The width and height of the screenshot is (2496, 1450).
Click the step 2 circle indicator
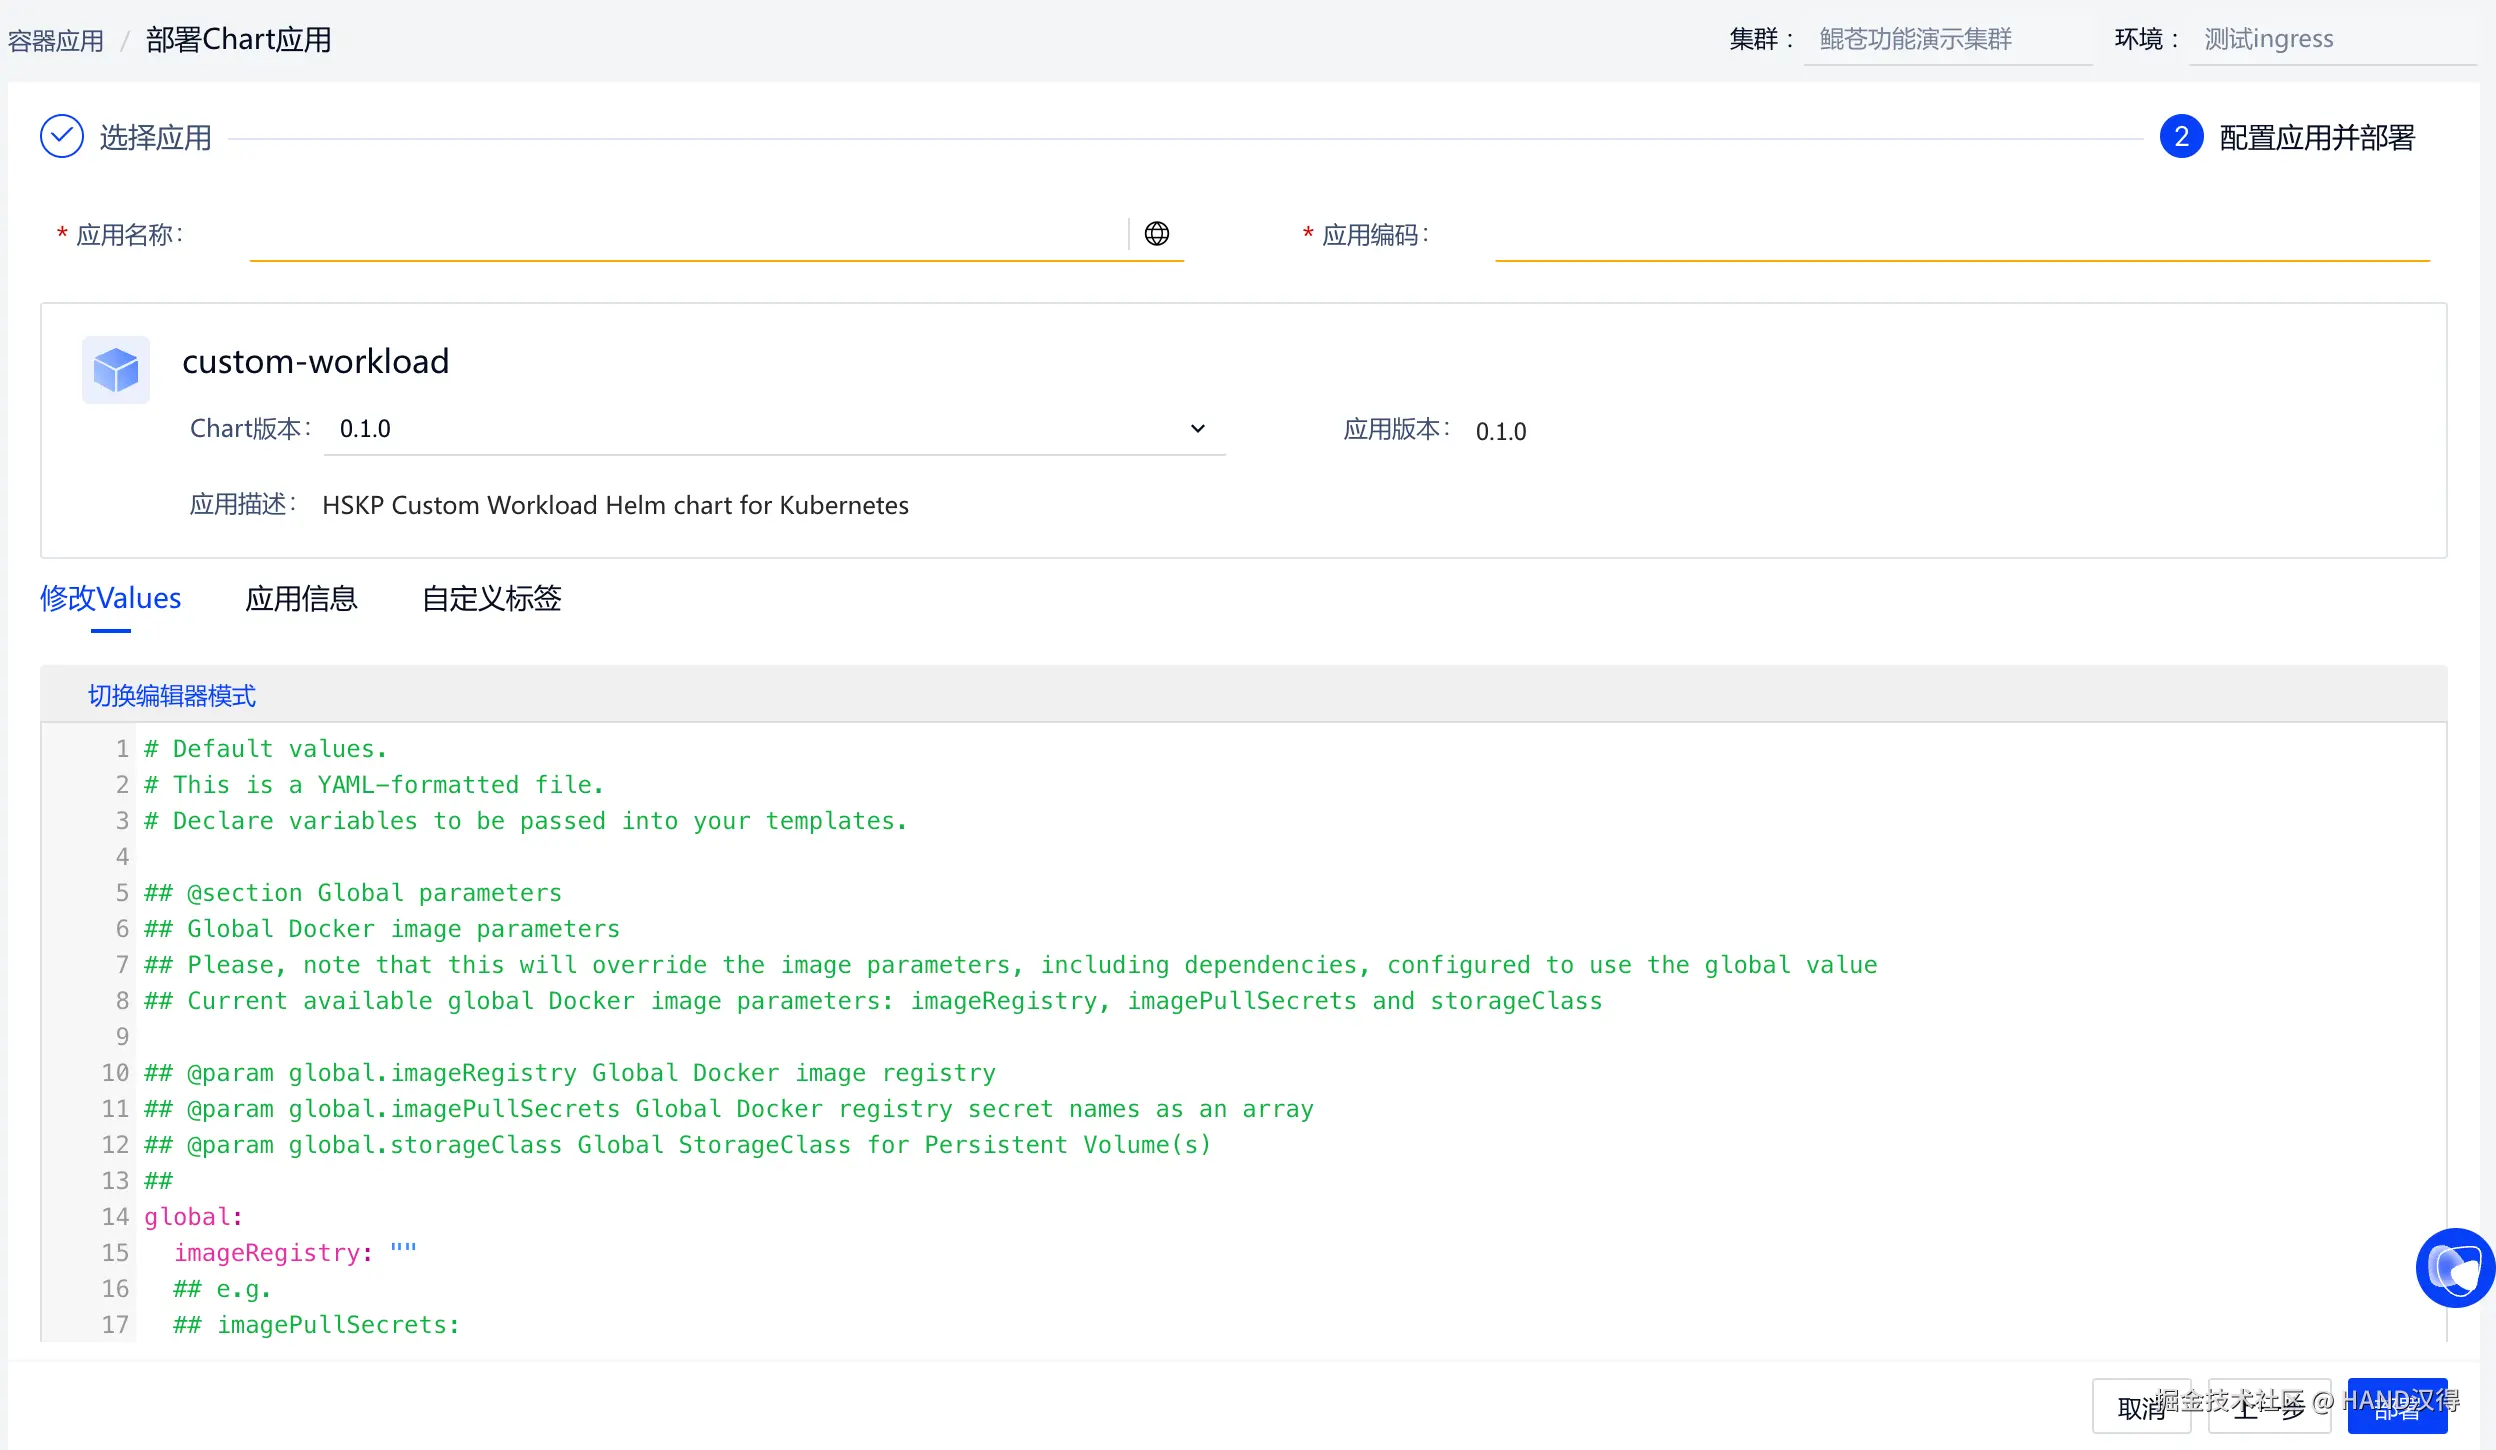tap(2181, 137)
